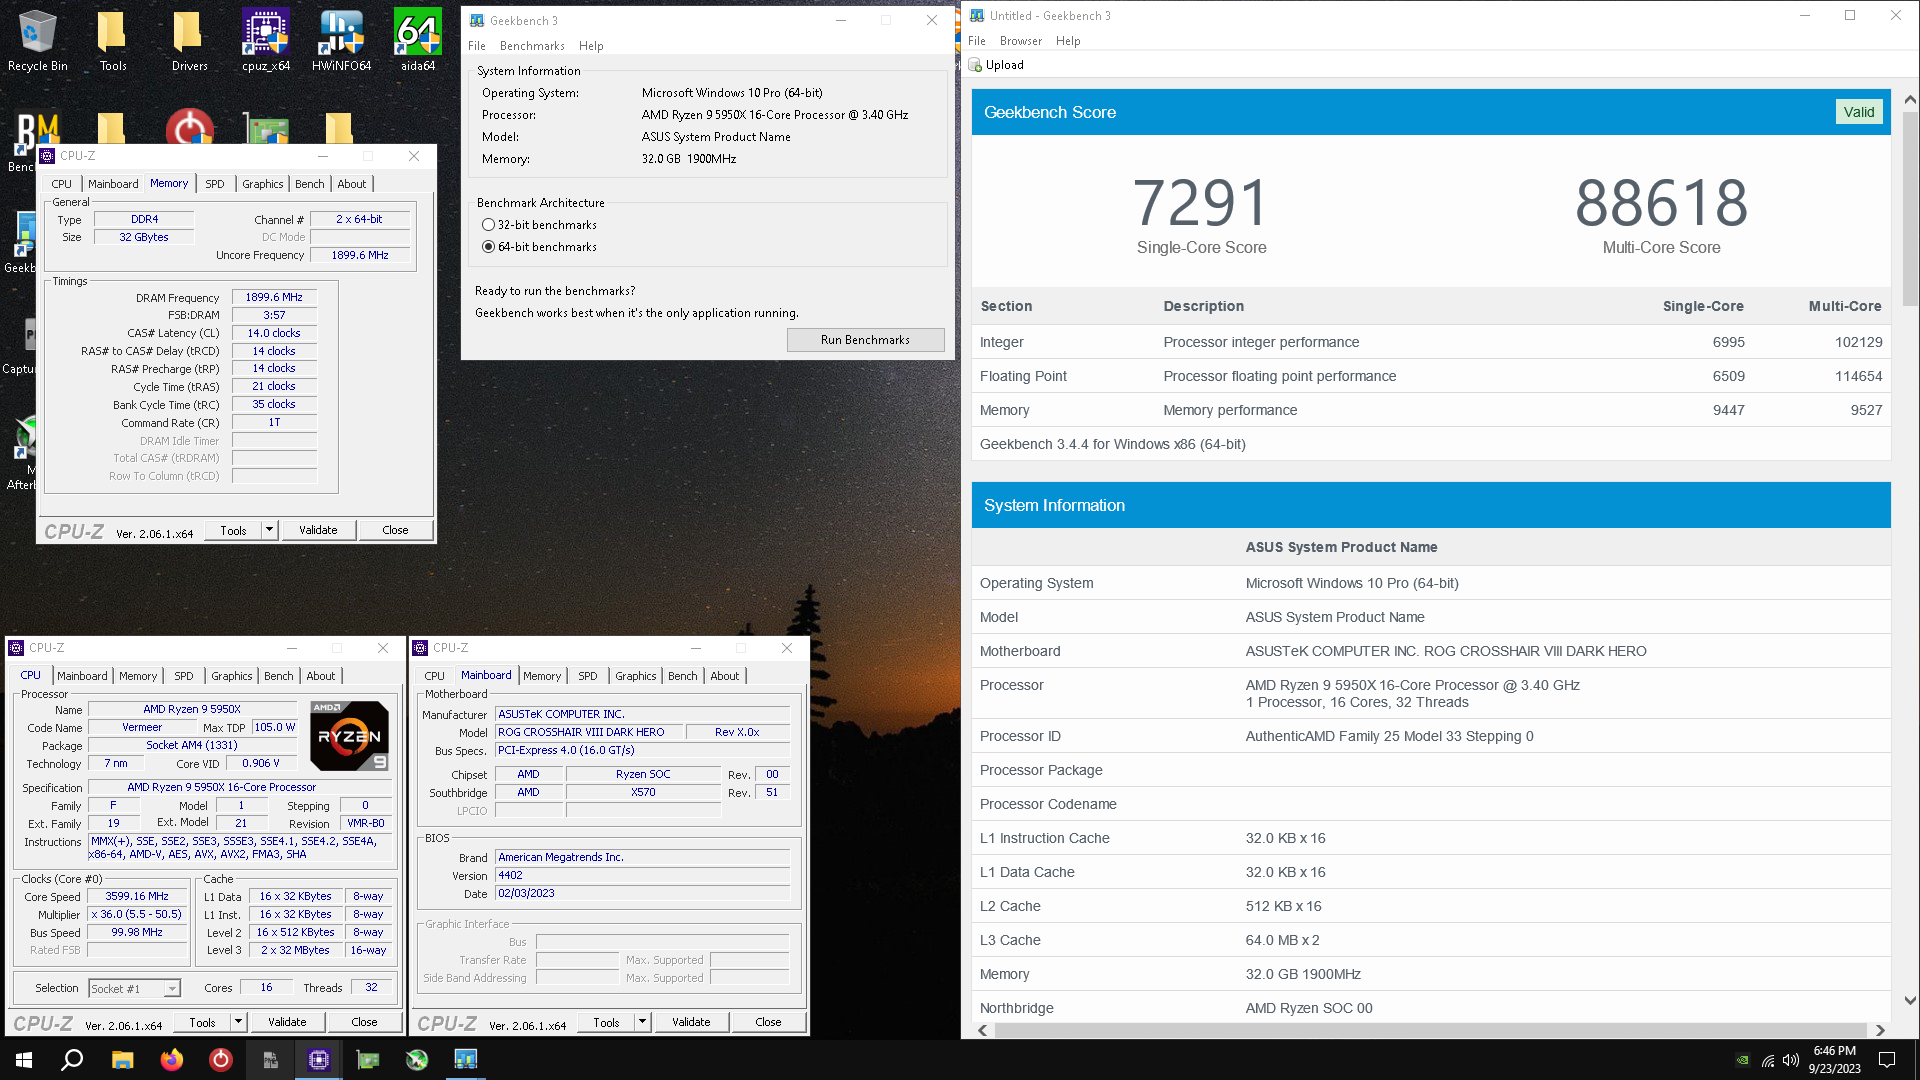
Task: Open File menu in Geekbench results window
Action: [977, 41]
